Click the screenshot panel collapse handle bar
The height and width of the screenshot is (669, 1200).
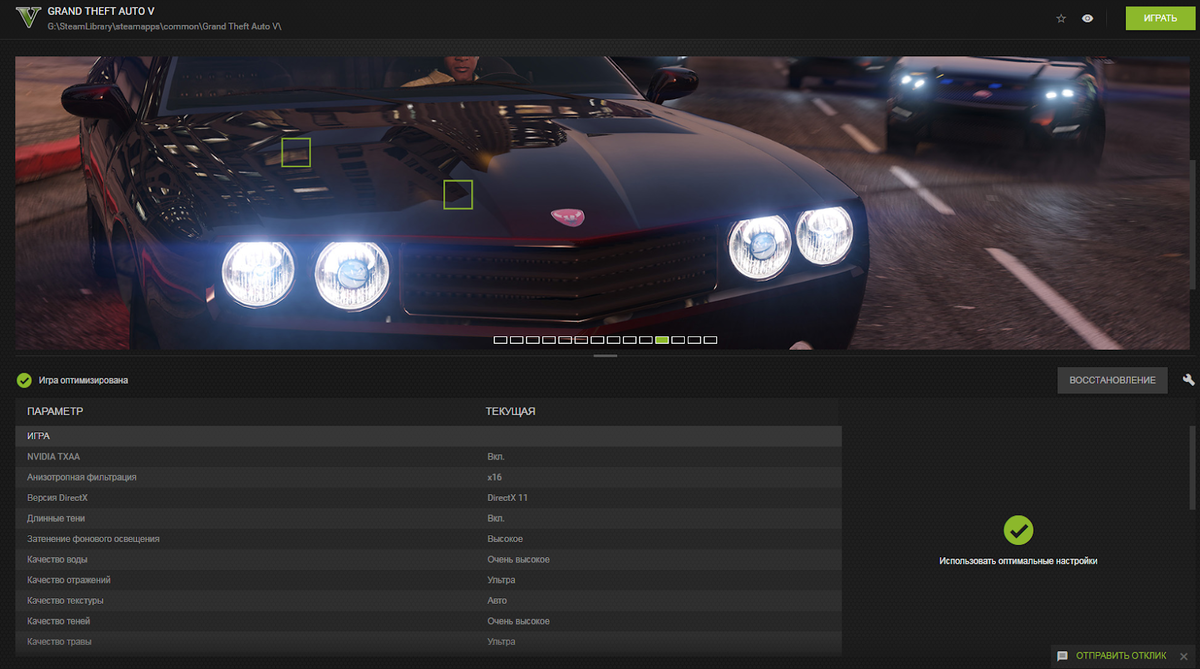(x=606, y=355)
